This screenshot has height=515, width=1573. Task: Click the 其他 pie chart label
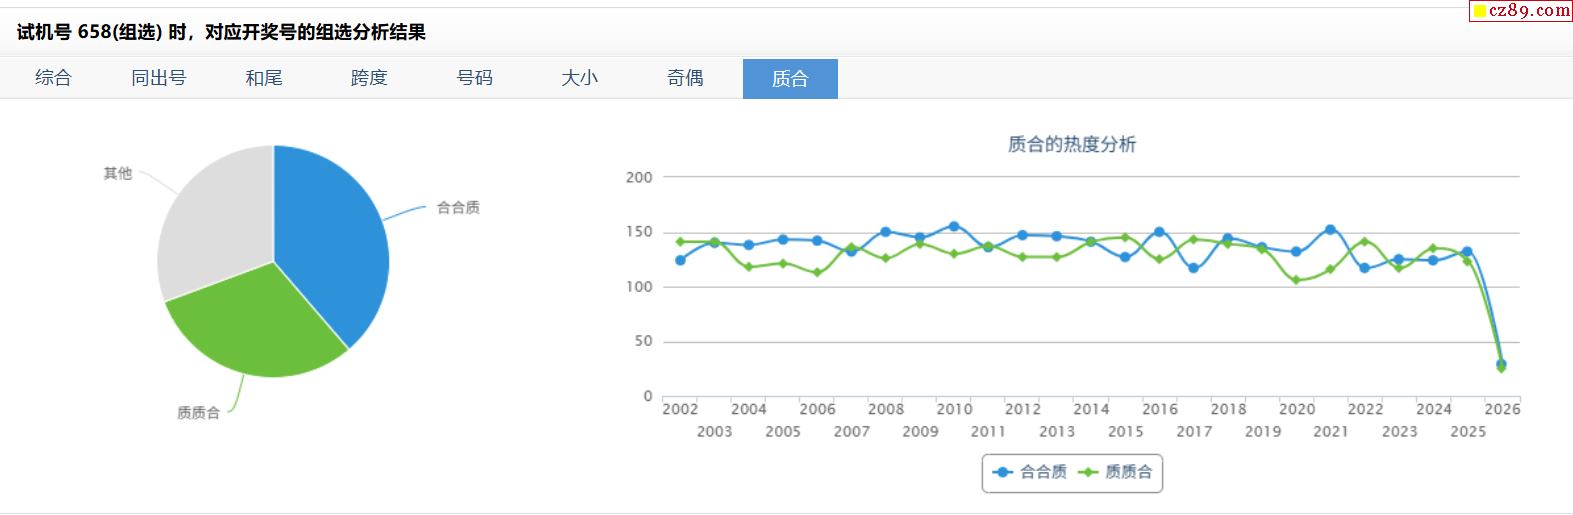pyautogui.click(x=117, y=173)
